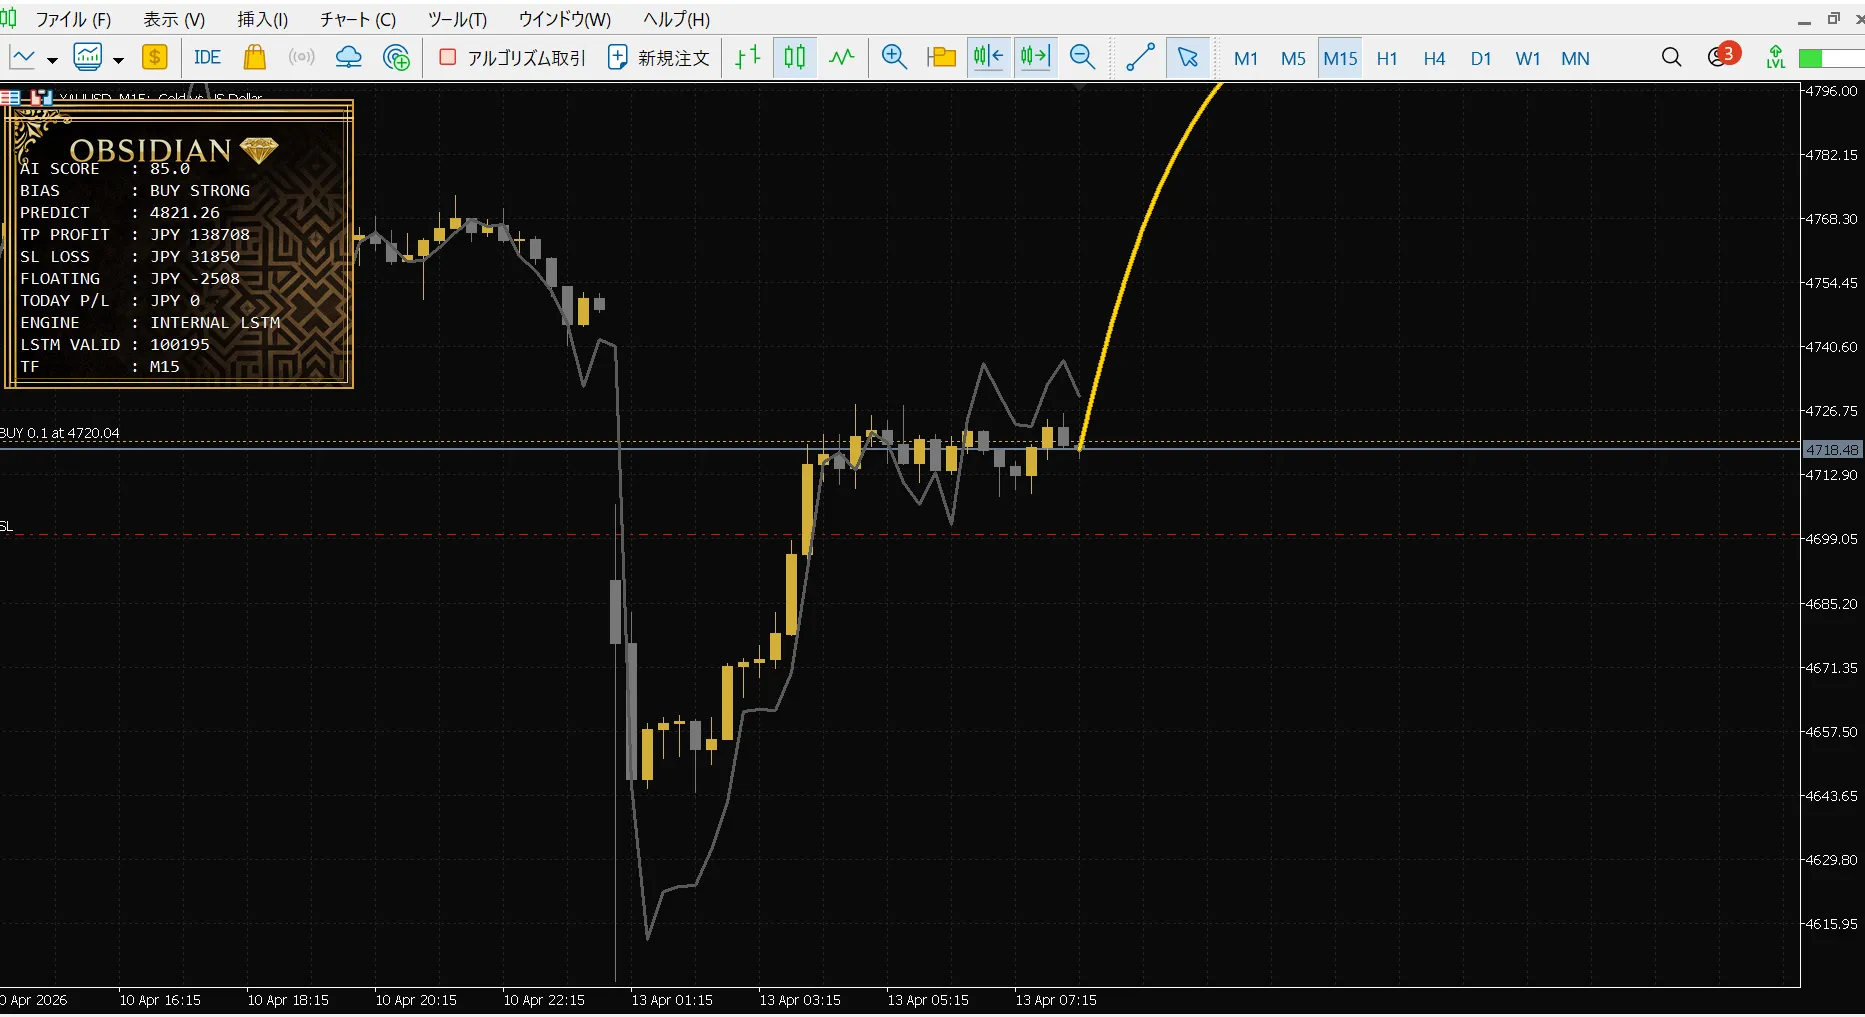This screenshot has height=1017, width=1865.
Task: Click the green circular target icon
Action: (x=396, y=57)
